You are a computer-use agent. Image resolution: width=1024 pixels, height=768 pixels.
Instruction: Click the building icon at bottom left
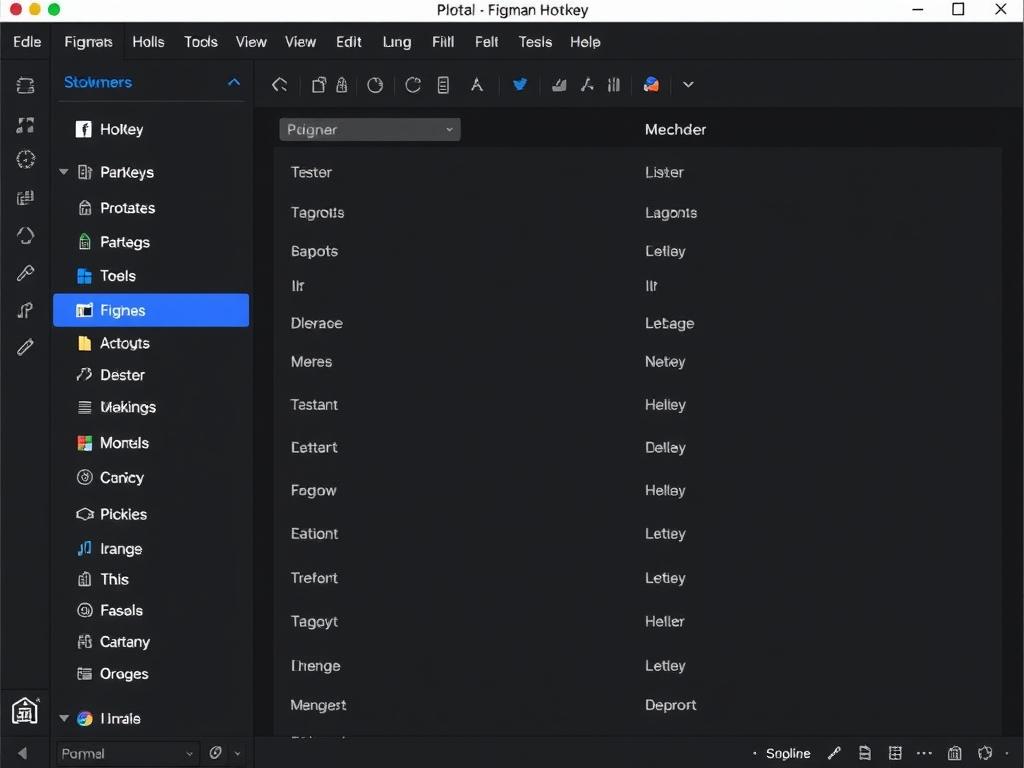25,710
